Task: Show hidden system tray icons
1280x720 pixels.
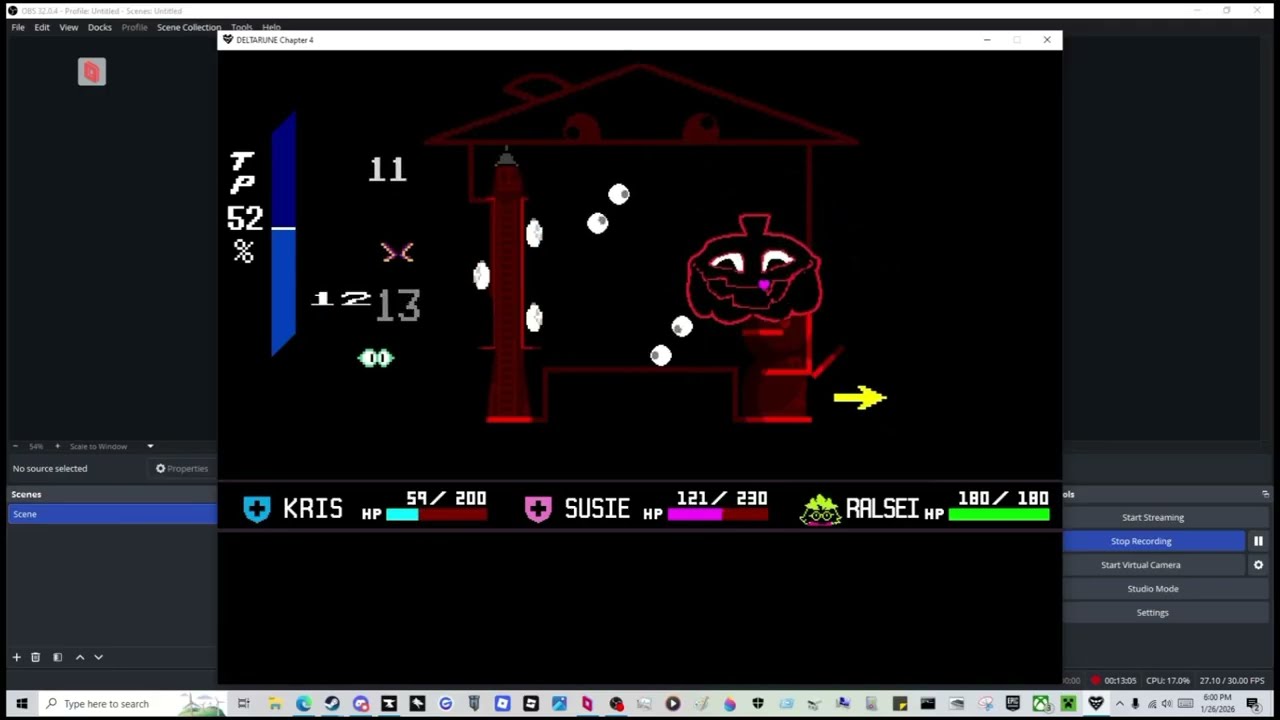Action: 1120,704
